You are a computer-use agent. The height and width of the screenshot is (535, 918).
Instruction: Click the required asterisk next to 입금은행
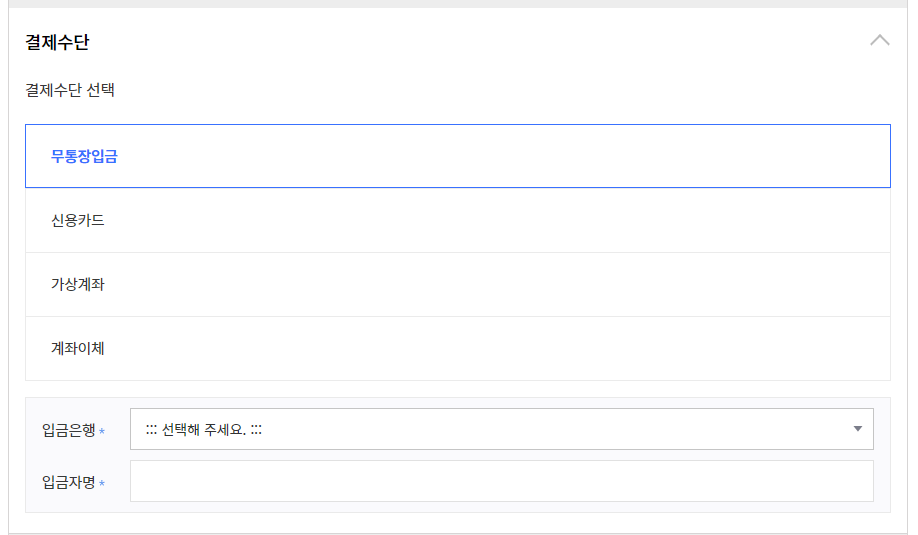[102, 431]
